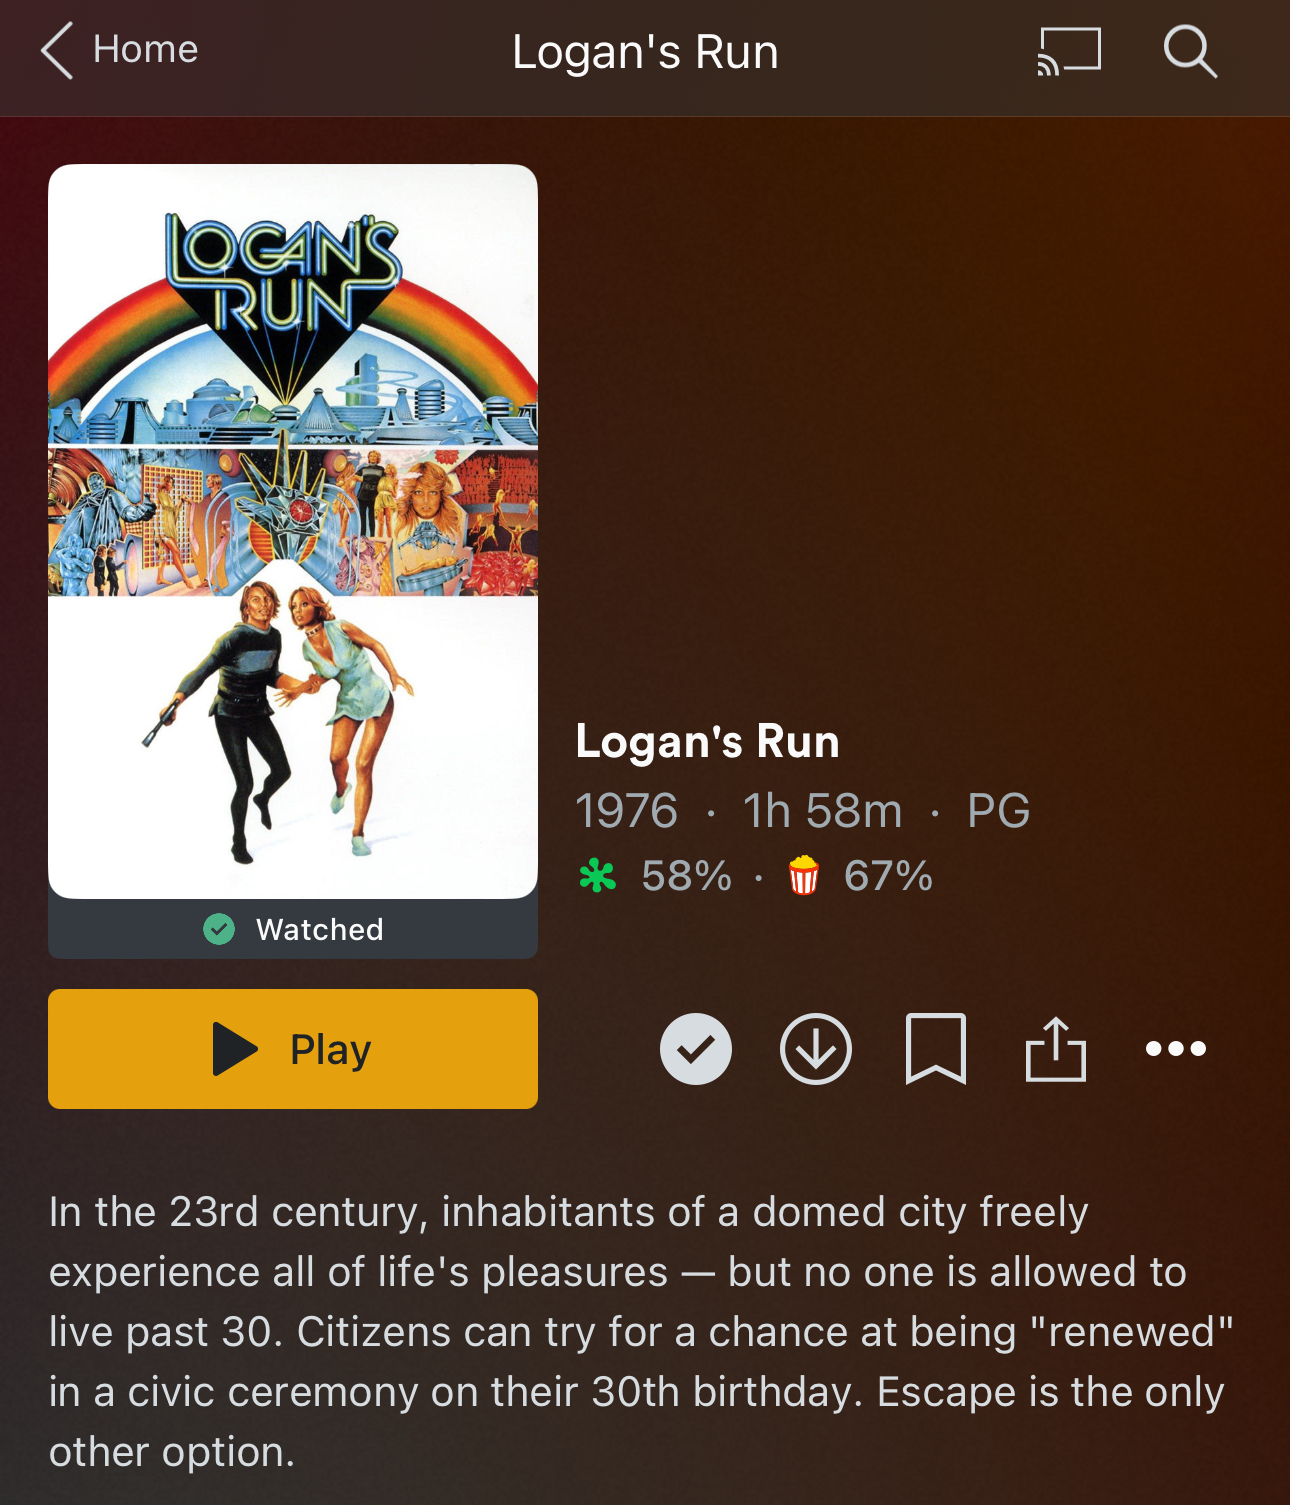Tap the 1h 58m duration label
The height and width of the screenshot is (1505, 1290).
coord(822,811)
